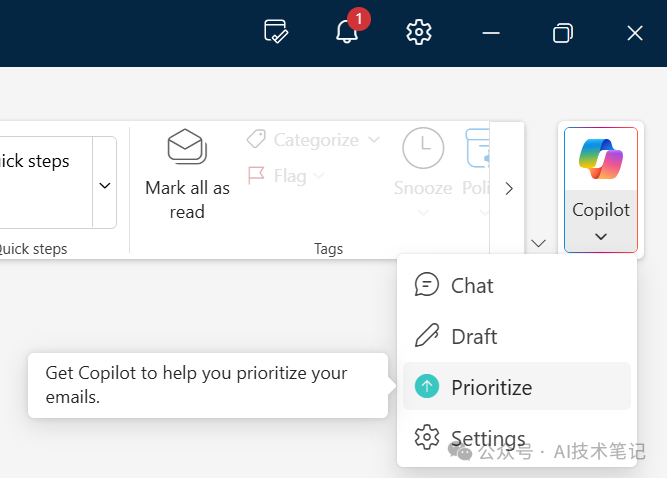Collapse the Copilot dropdown arrow
667x478 pixels.
601,236
